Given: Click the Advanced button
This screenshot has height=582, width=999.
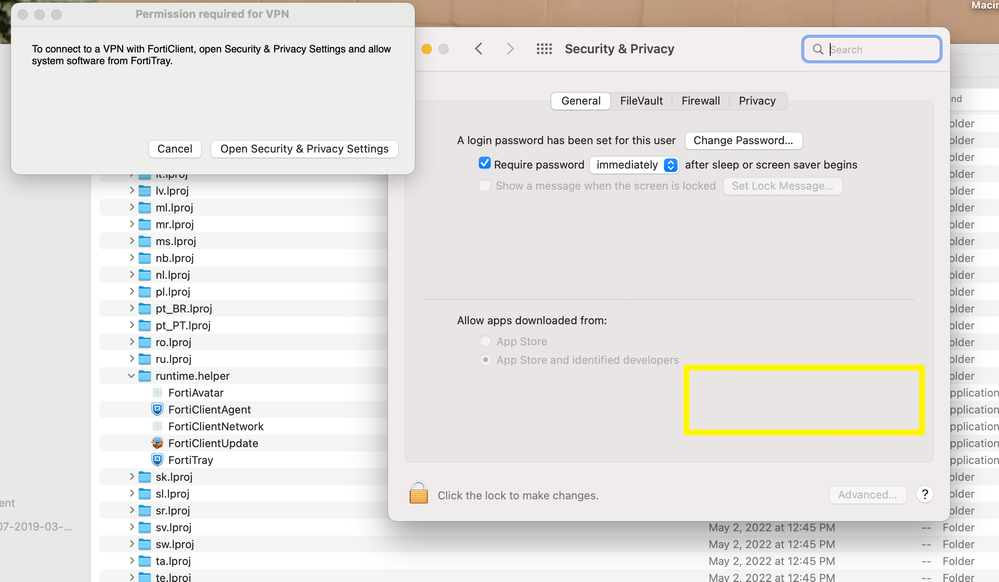Looking at the screenshot, I should (x=867, y=495).
